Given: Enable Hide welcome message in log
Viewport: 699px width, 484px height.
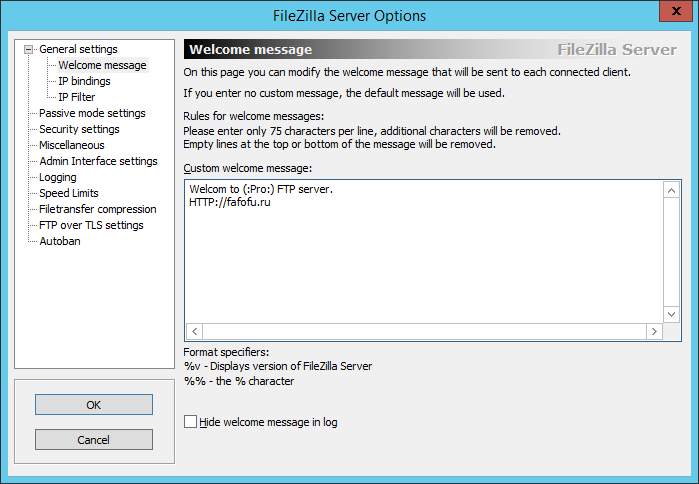Looking at the screenshot, I should click(x=190, y=422).
